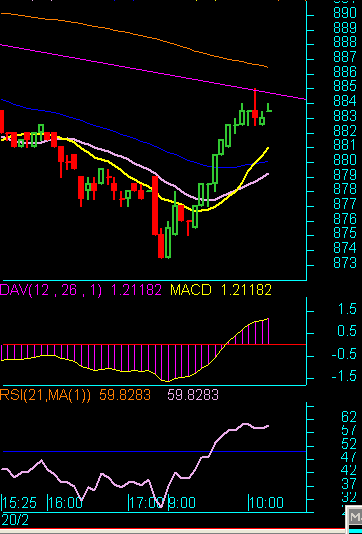Click the 888 price axis label
The height and width of the screenshot is (534, 362).
tap(345, 42)
